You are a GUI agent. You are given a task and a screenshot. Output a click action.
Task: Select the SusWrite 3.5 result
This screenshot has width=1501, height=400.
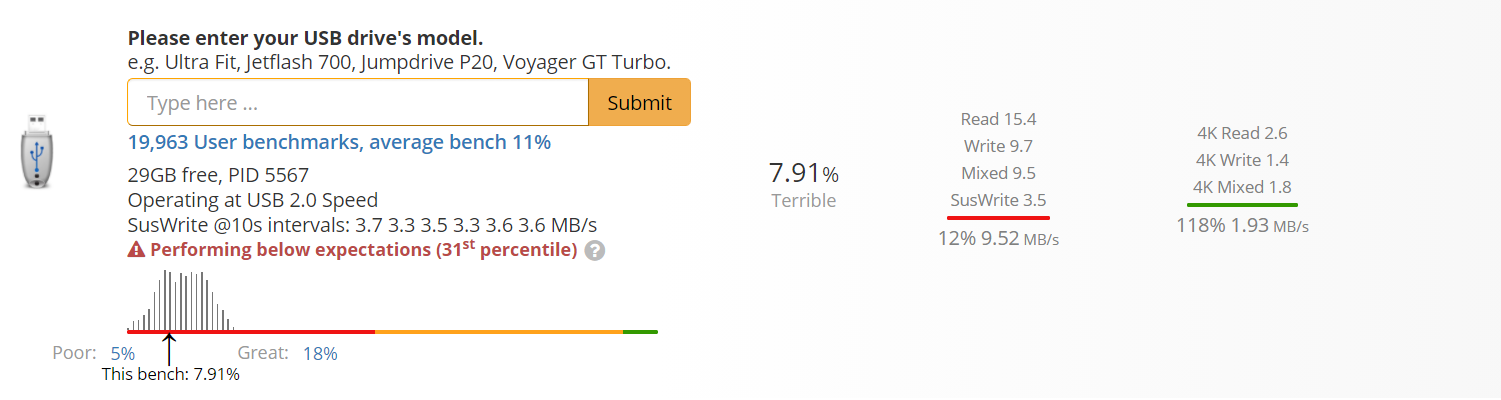click(998, 199)
